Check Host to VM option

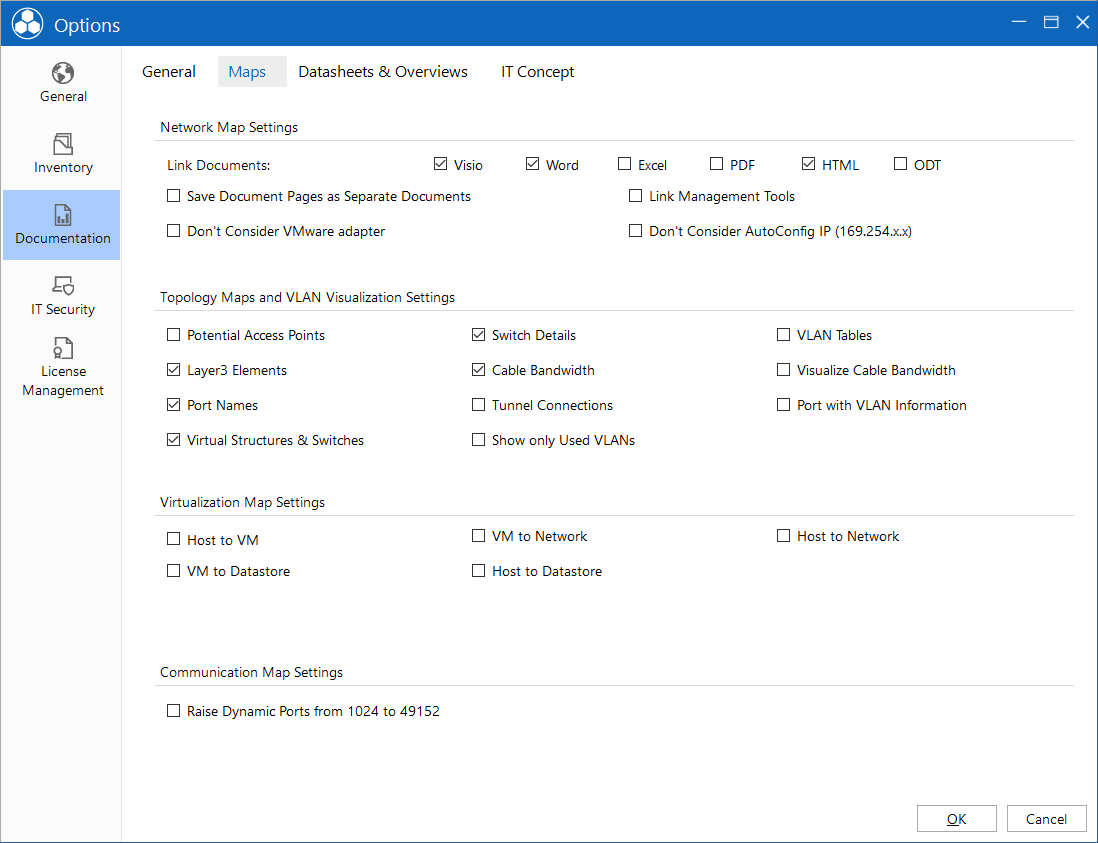click(x=174, y=538)
